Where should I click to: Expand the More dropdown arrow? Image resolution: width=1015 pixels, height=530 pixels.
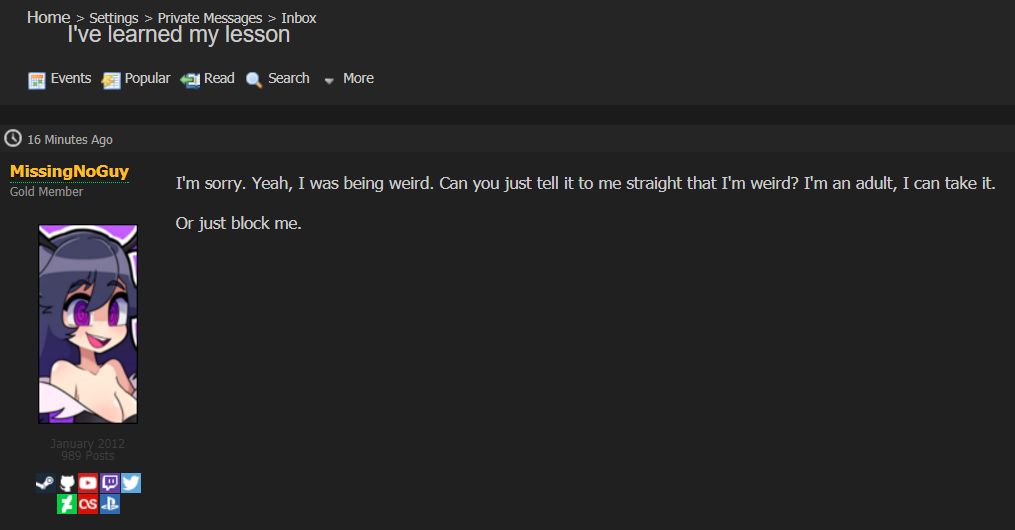point(329,80)
